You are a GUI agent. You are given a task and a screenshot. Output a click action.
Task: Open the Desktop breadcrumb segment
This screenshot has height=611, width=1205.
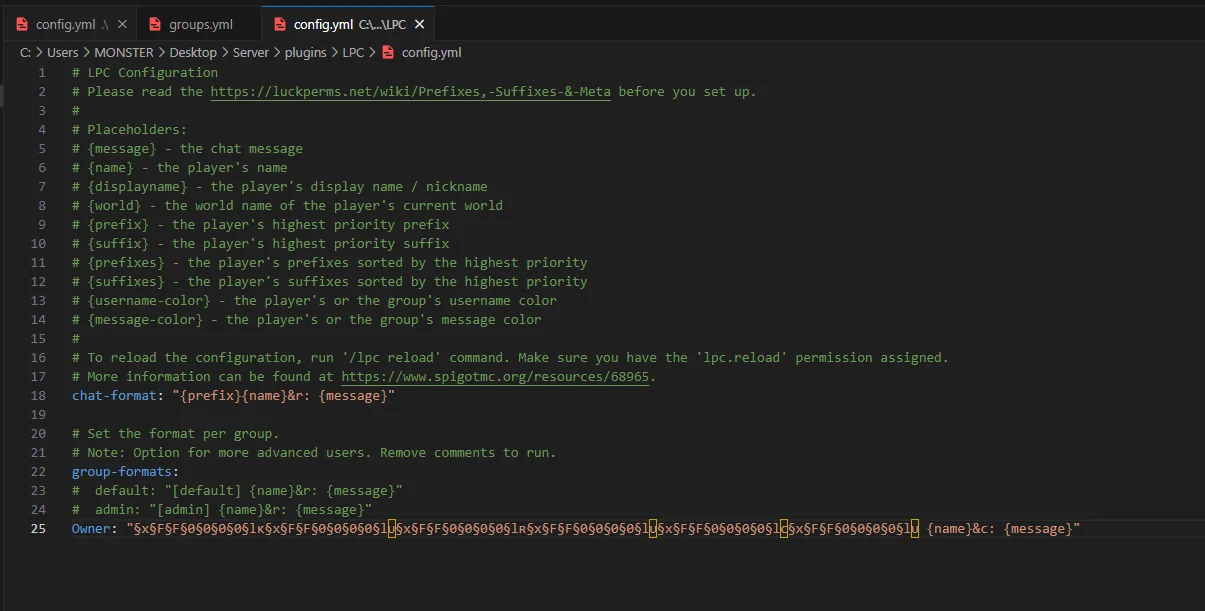(x=192, y=52)
